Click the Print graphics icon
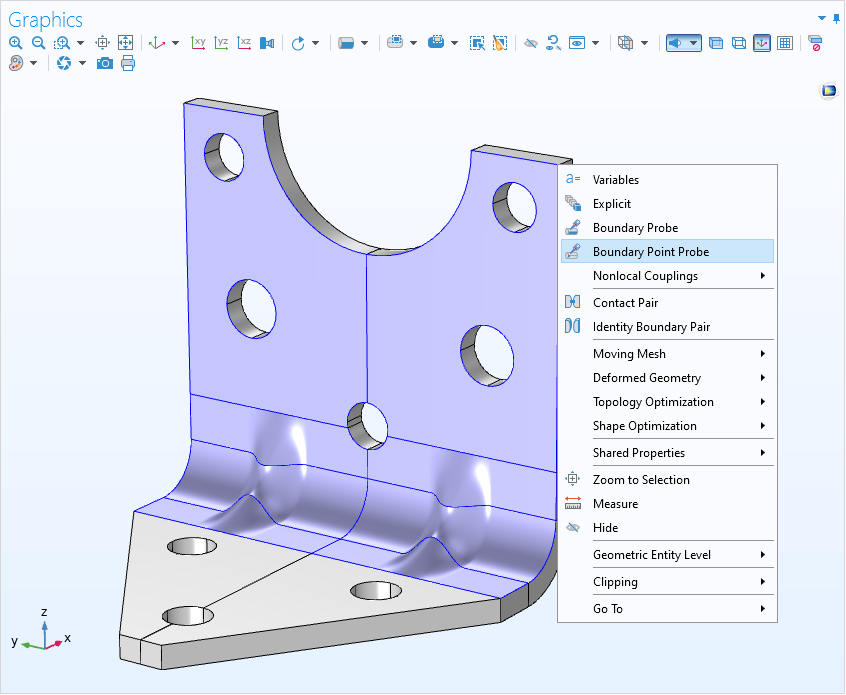Viewport: 846px width, 695px height. tap(128, 63)
